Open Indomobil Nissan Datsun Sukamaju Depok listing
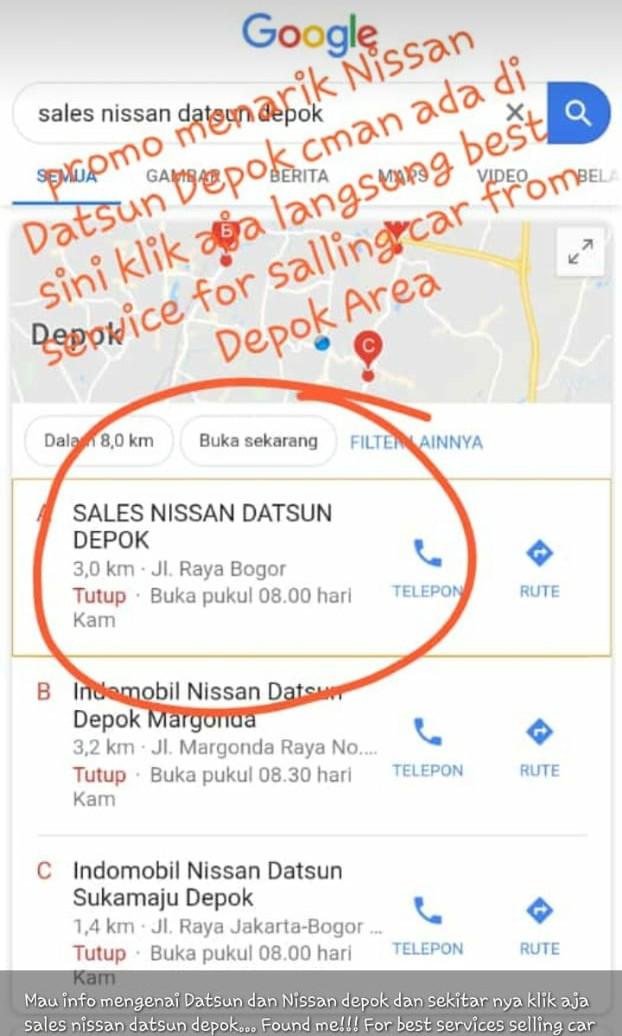The image size is (622, 1036). [x=208, y=884]
